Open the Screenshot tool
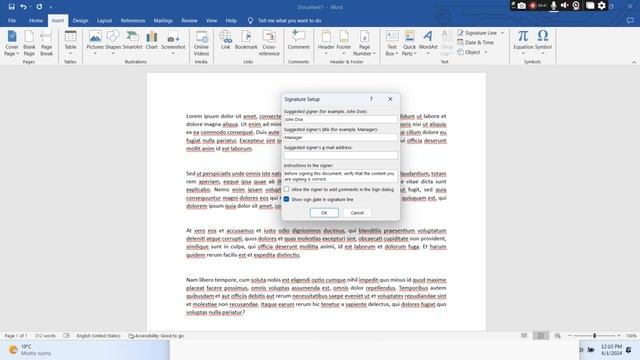 (173, 43)
